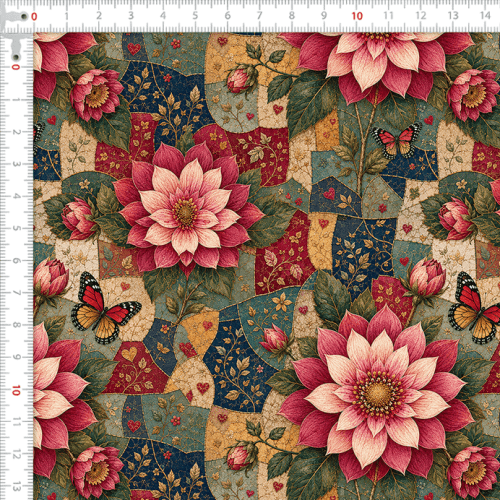This screenshot has width=500, height=500.
Task: Click the red 0 on vertical ruler
Action: 16,67
